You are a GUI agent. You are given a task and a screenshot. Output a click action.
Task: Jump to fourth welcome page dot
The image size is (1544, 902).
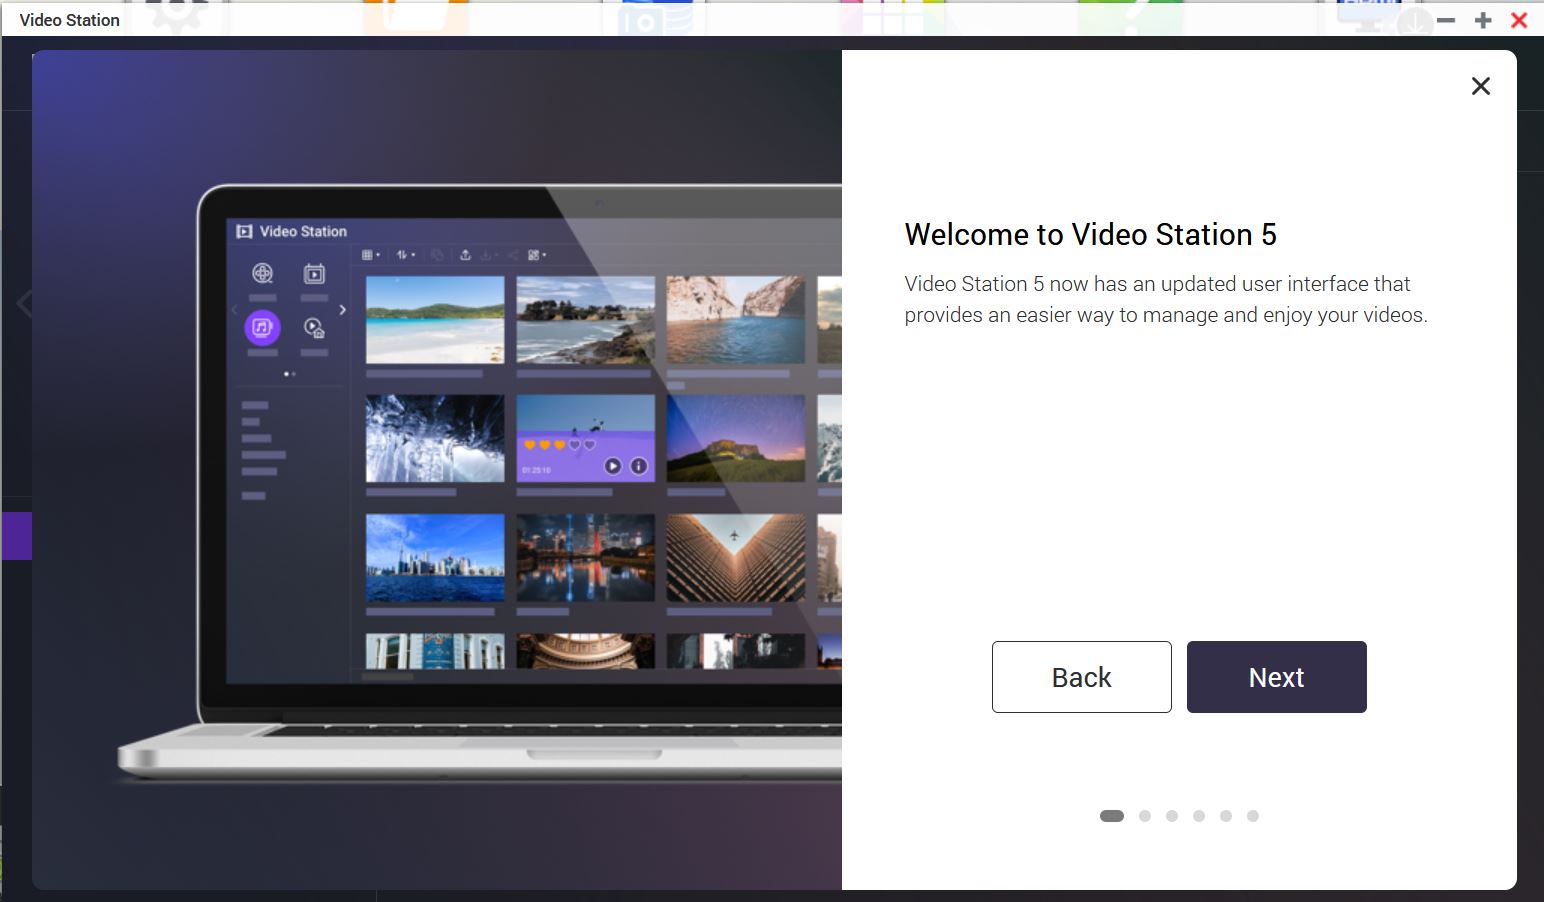(x=1199, y=816)
